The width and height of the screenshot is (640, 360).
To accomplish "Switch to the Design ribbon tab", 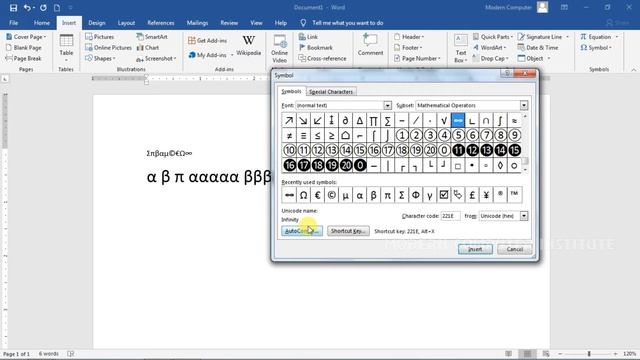I will (x=97, y=23).
